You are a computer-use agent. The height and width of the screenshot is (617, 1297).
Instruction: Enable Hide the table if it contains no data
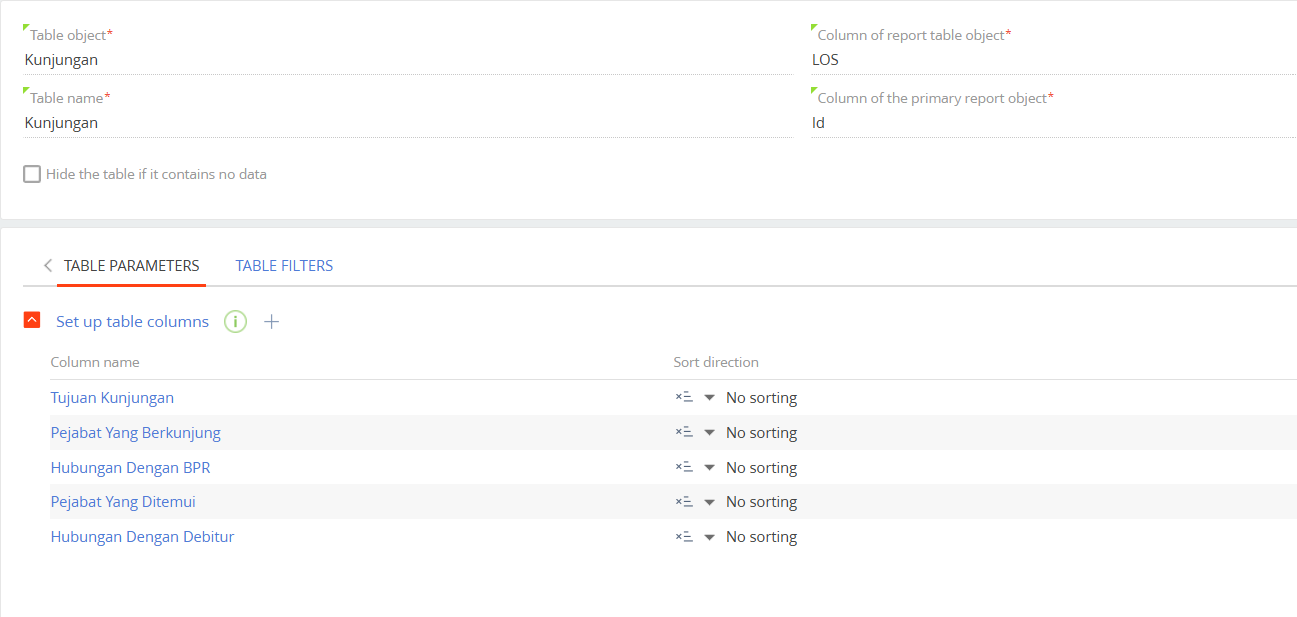pyautogui.click(x=32, y=174)
